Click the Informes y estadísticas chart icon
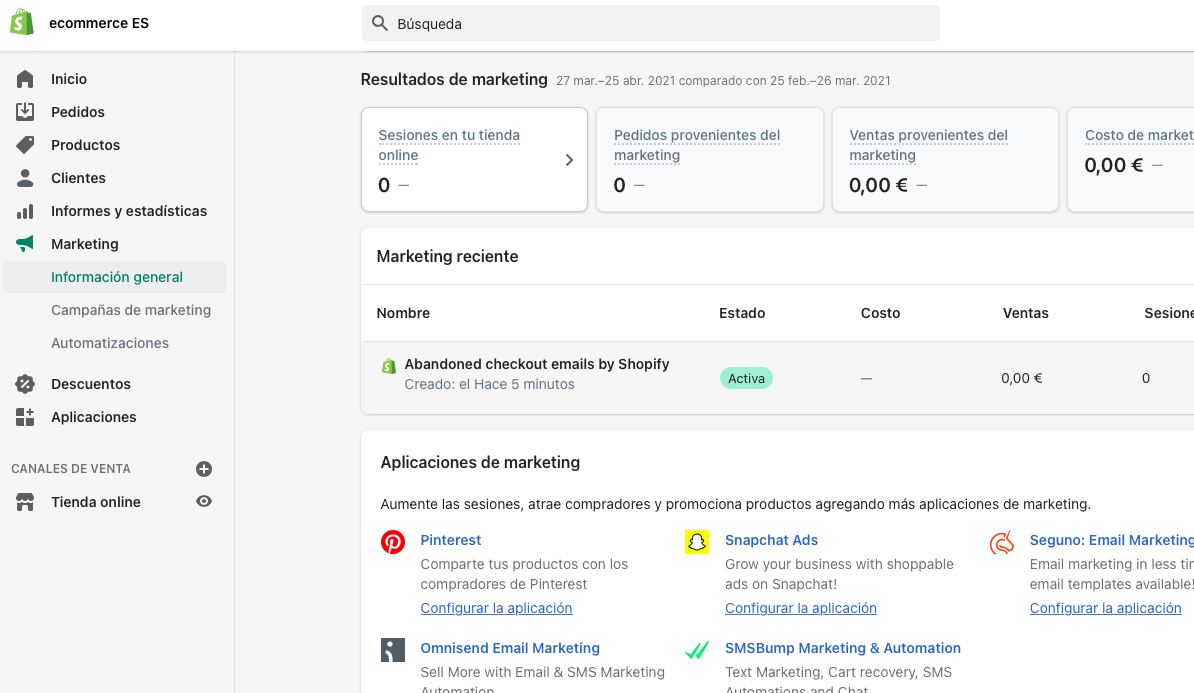 pos(25,211)
